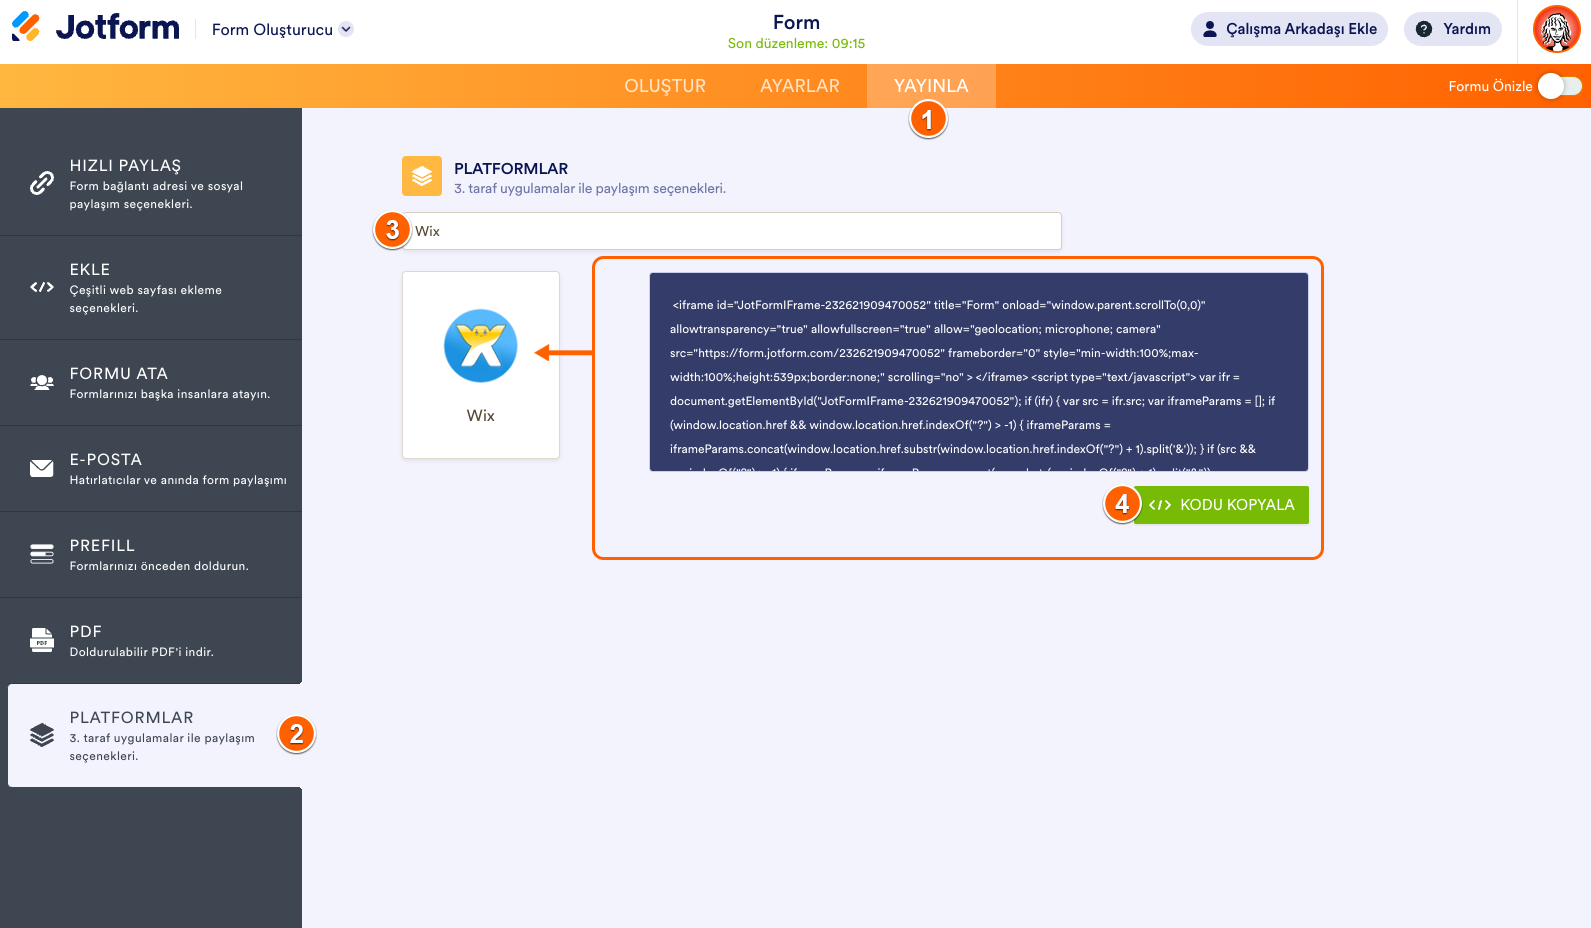Click inside the iframe embed code box
The height and width of the screenshot is (928, 1591).
pos(979,372)
